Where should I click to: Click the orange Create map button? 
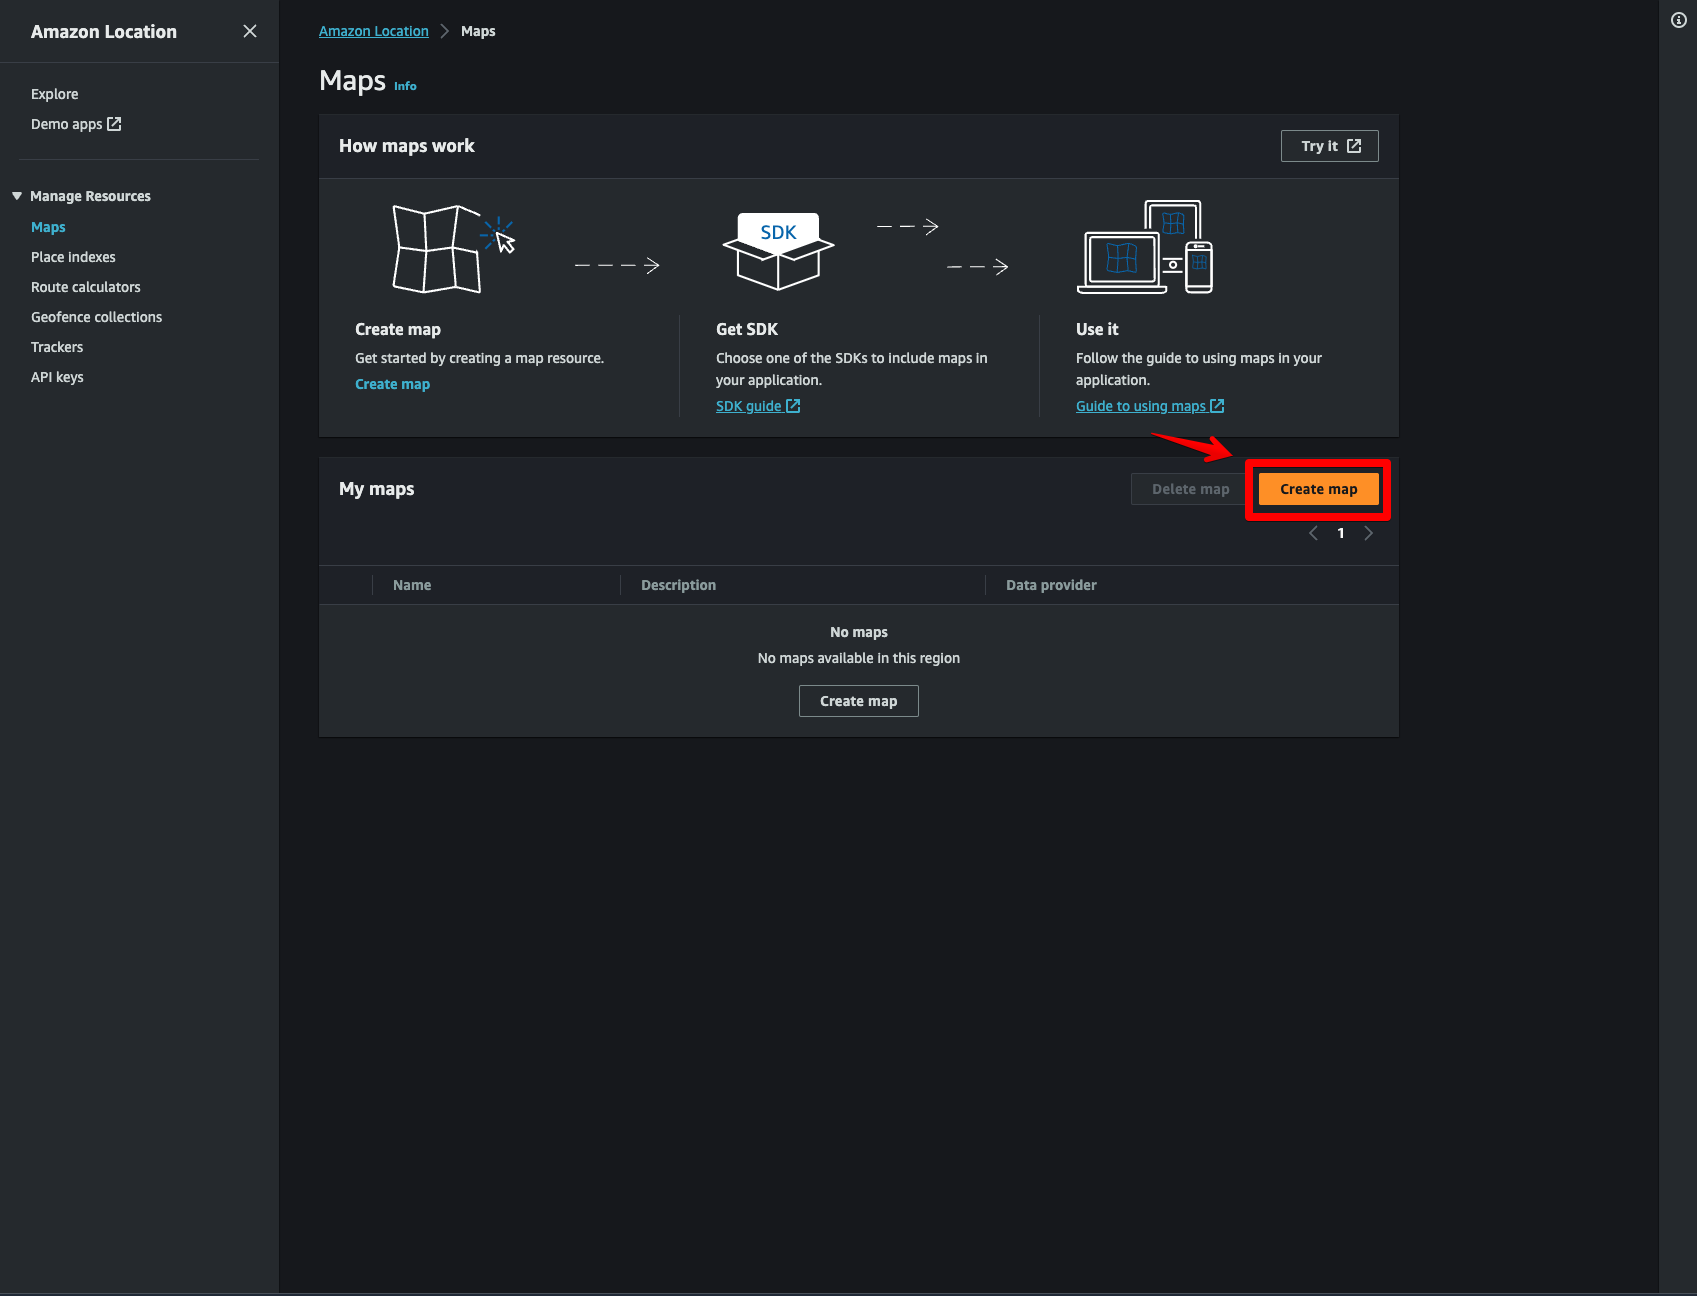pos(1318,489)
